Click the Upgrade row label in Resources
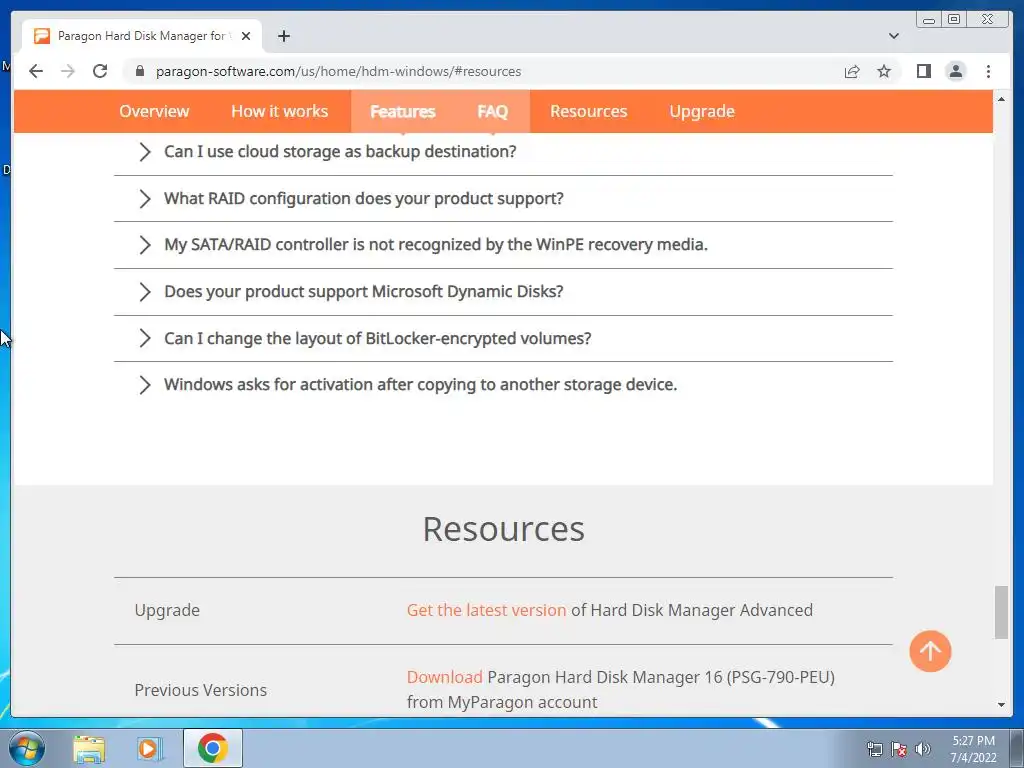1024x768 pixels. click(167, 610)
